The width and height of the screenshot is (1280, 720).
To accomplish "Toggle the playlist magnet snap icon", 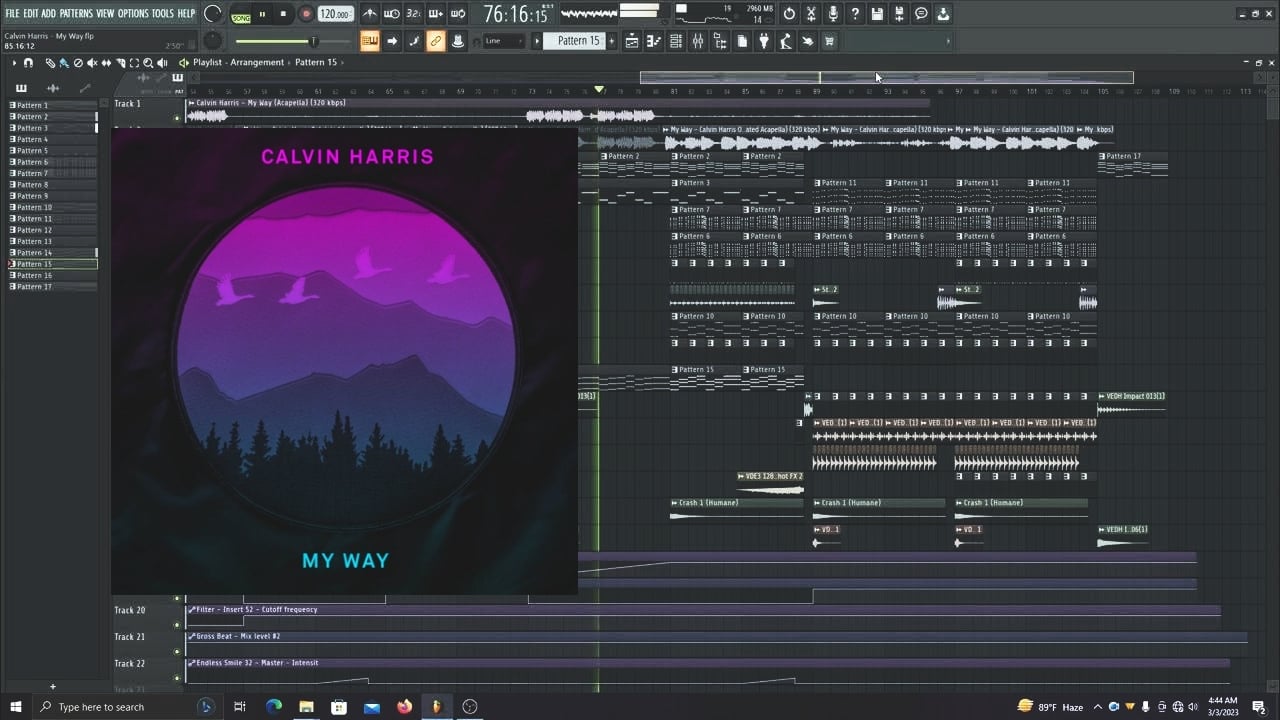I will pos(28,62).
